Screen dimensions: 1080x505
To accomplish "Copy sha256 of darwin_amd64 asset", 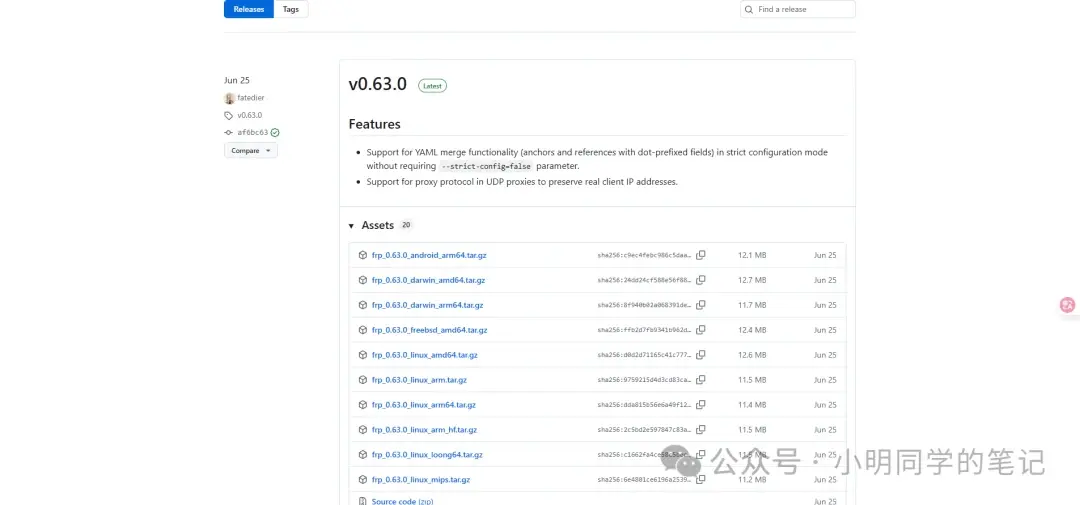I will [700, 280].
